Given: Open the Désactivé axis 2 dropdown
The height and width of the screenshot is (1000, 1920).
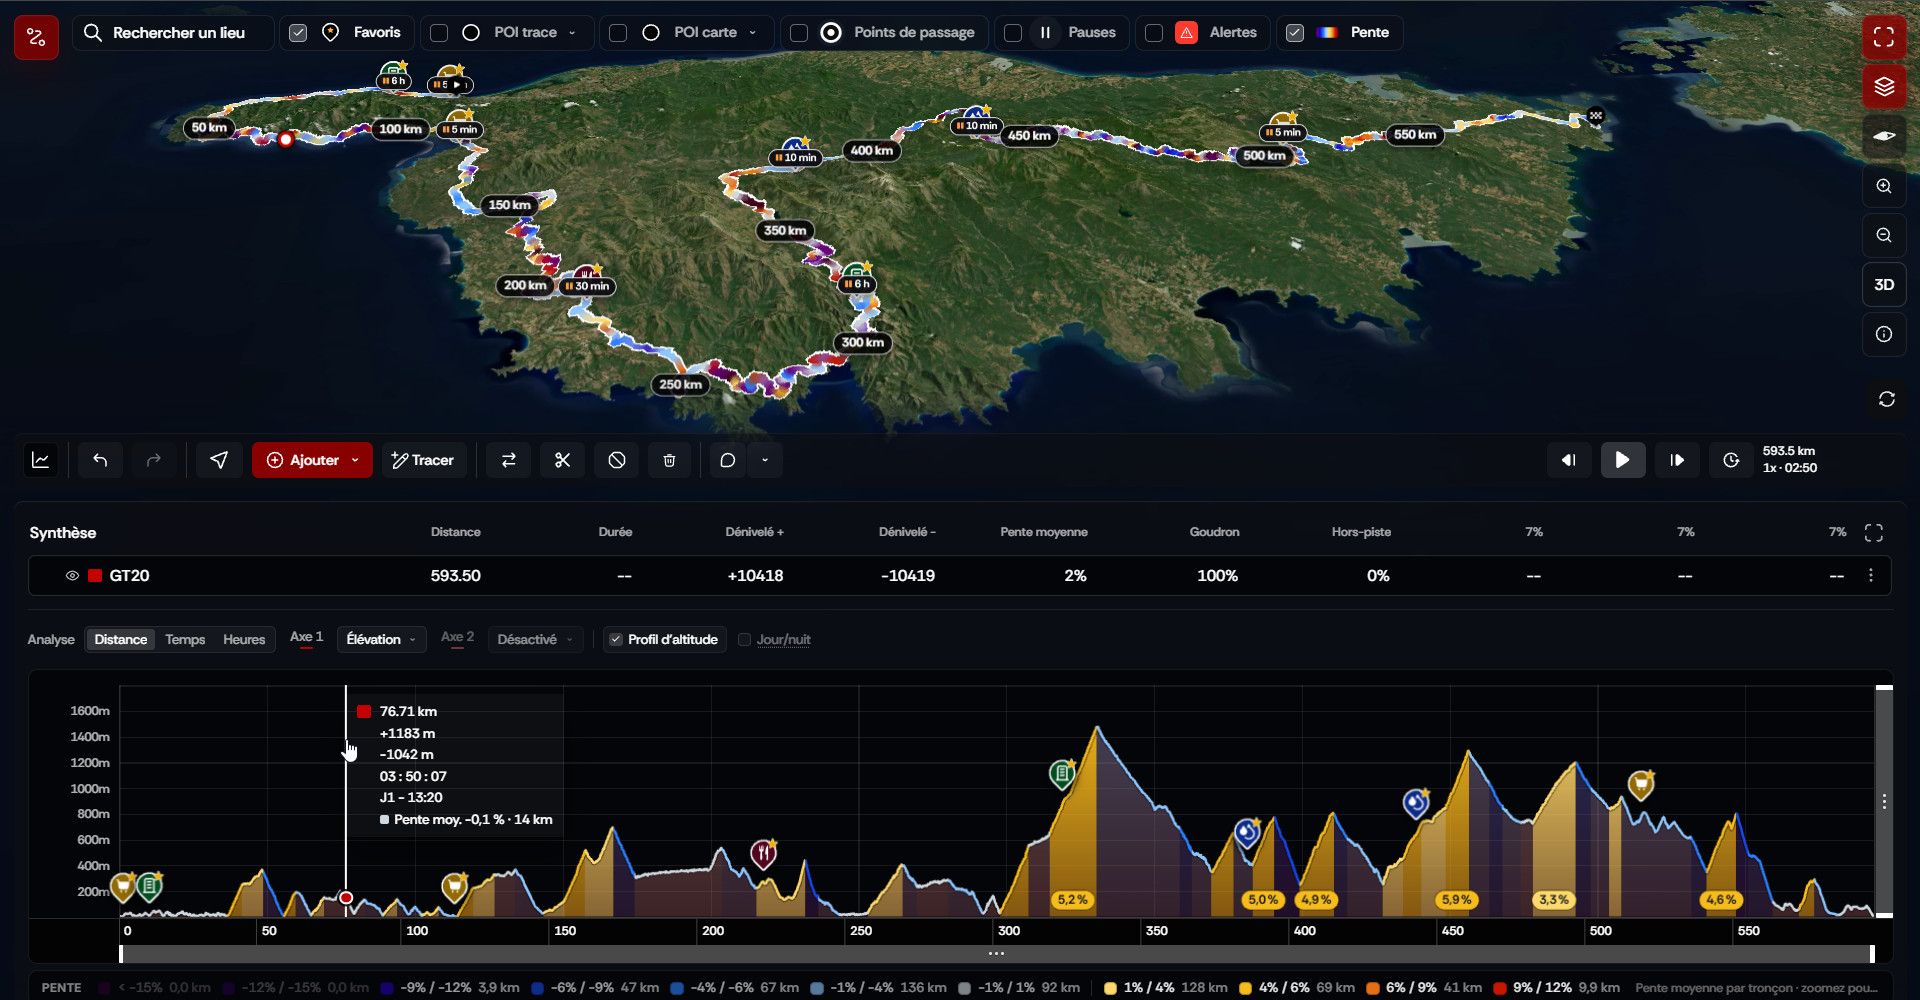Looking at the screenshot, I should (535, 640).
